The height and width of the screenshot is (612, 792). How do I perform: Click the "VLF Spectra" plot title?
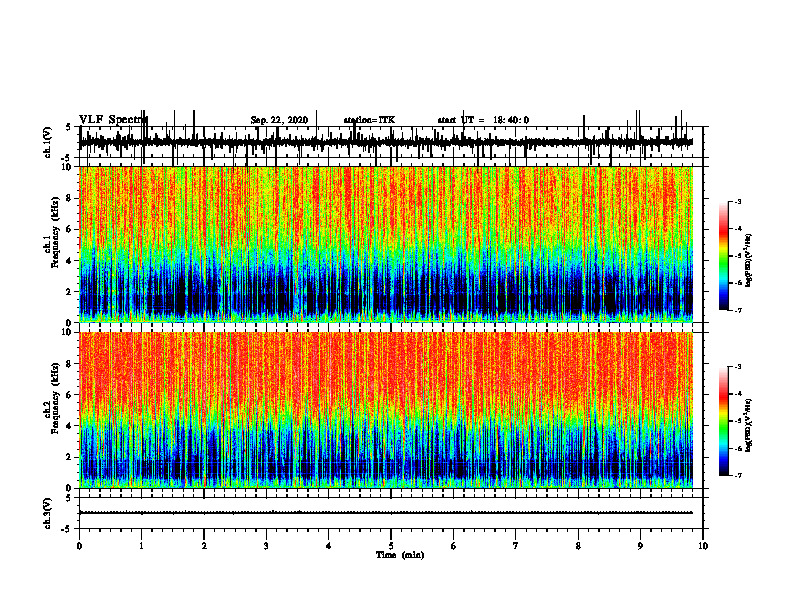[x=113, y=120]
